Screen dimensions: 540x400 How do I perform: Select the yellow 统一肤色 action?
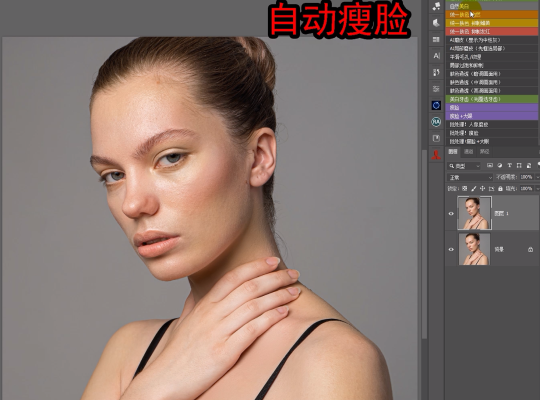491,23
